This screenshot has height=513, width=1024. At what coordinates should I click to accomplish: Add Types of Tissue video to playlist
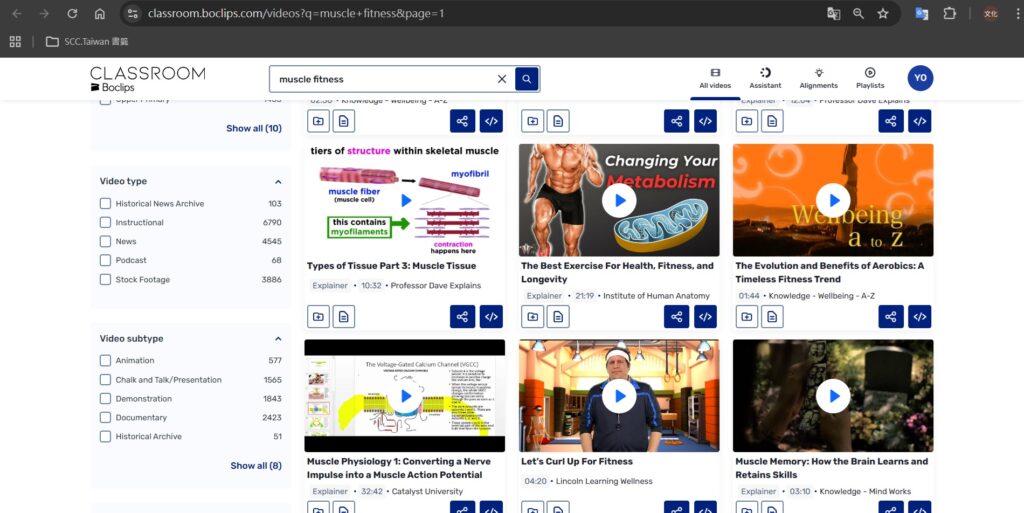318,317
